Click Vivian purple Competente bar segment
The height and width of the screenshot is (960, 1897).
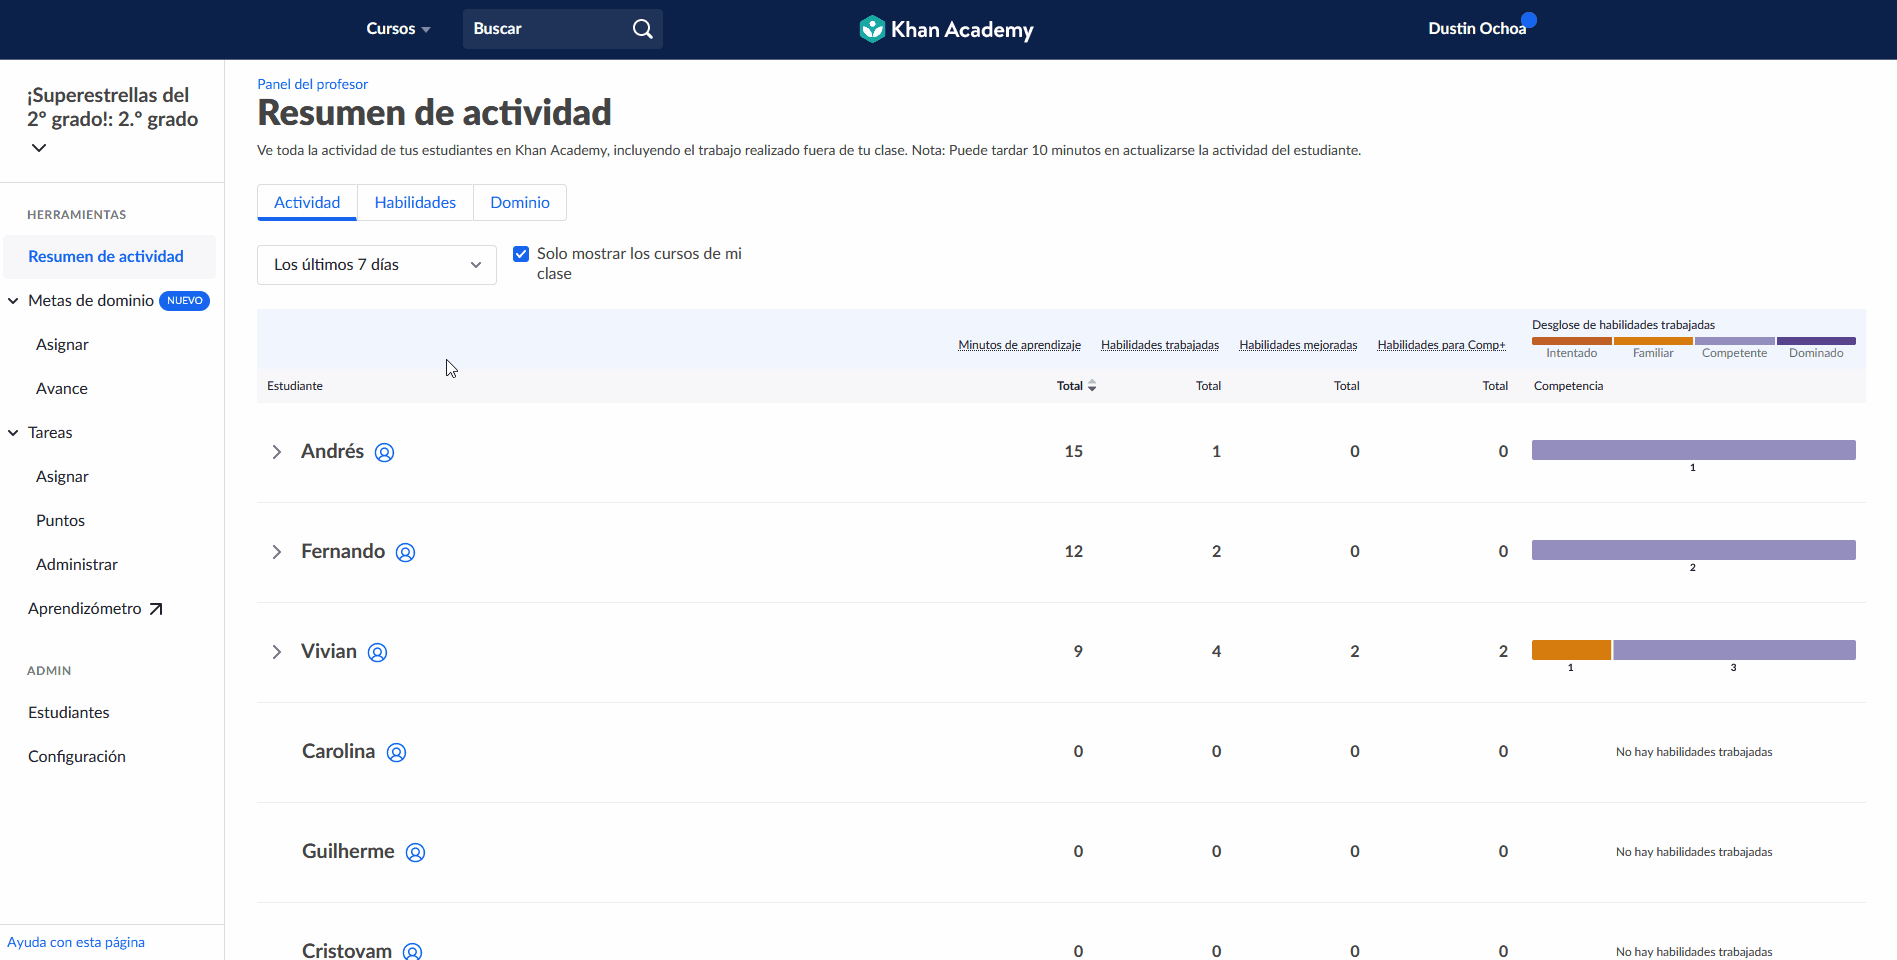(x=1734, y=650)
